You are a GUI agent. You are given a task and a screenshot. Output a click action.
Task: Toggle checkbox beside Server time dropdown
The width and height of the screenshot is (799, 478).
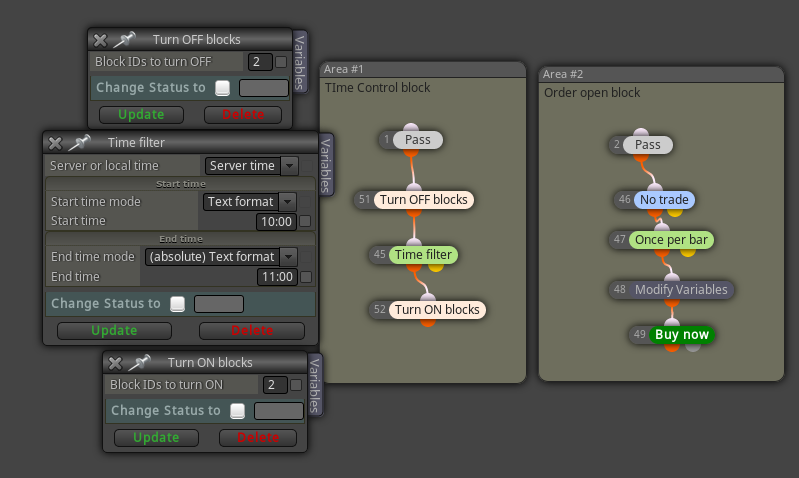pos(307,166)
